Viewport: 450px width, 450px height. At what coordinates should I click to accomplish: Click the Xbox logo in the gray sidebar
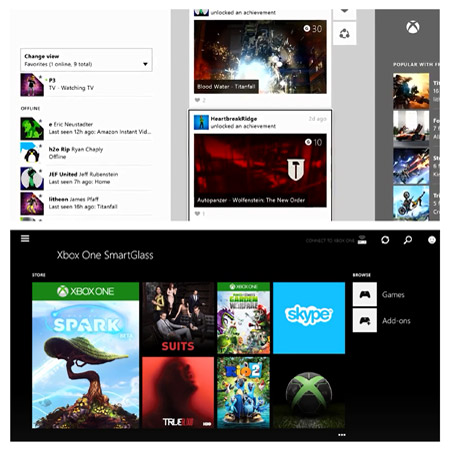413,27
